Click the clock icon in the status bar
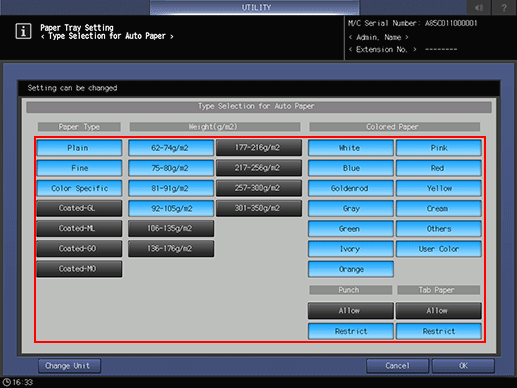The width and height of the screenshot is (517, 388). [6, 382]
